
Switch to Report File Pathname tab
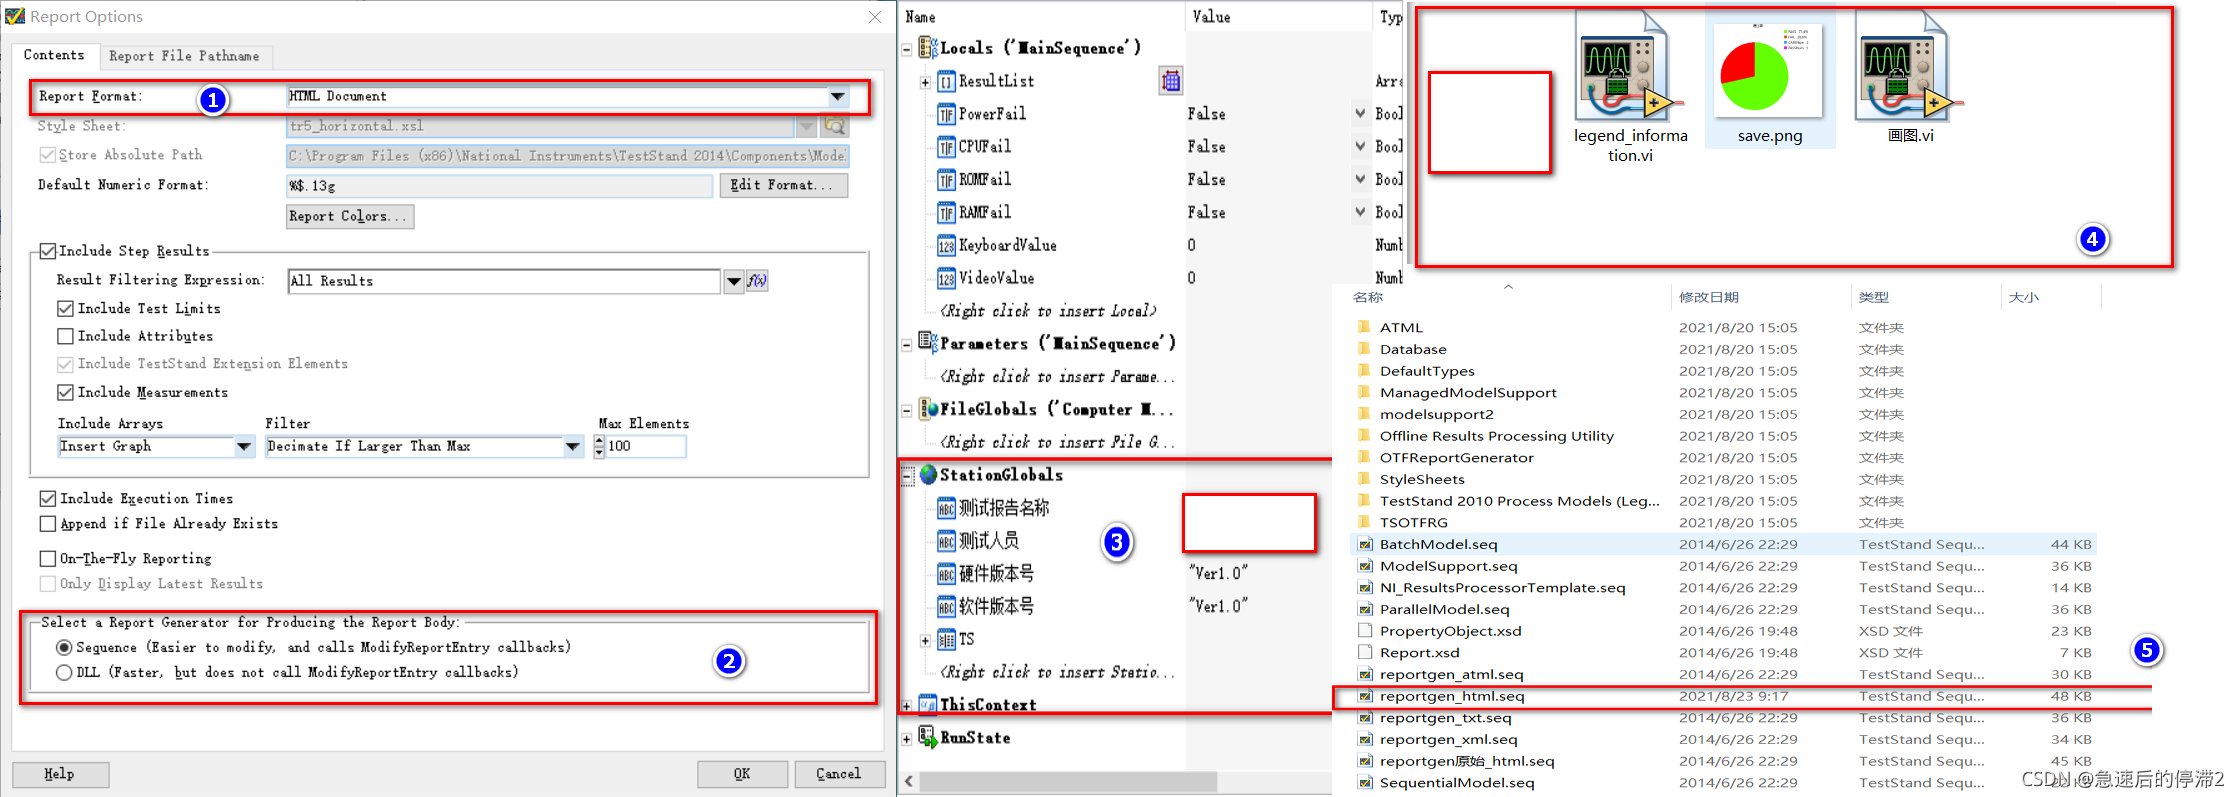184,56
